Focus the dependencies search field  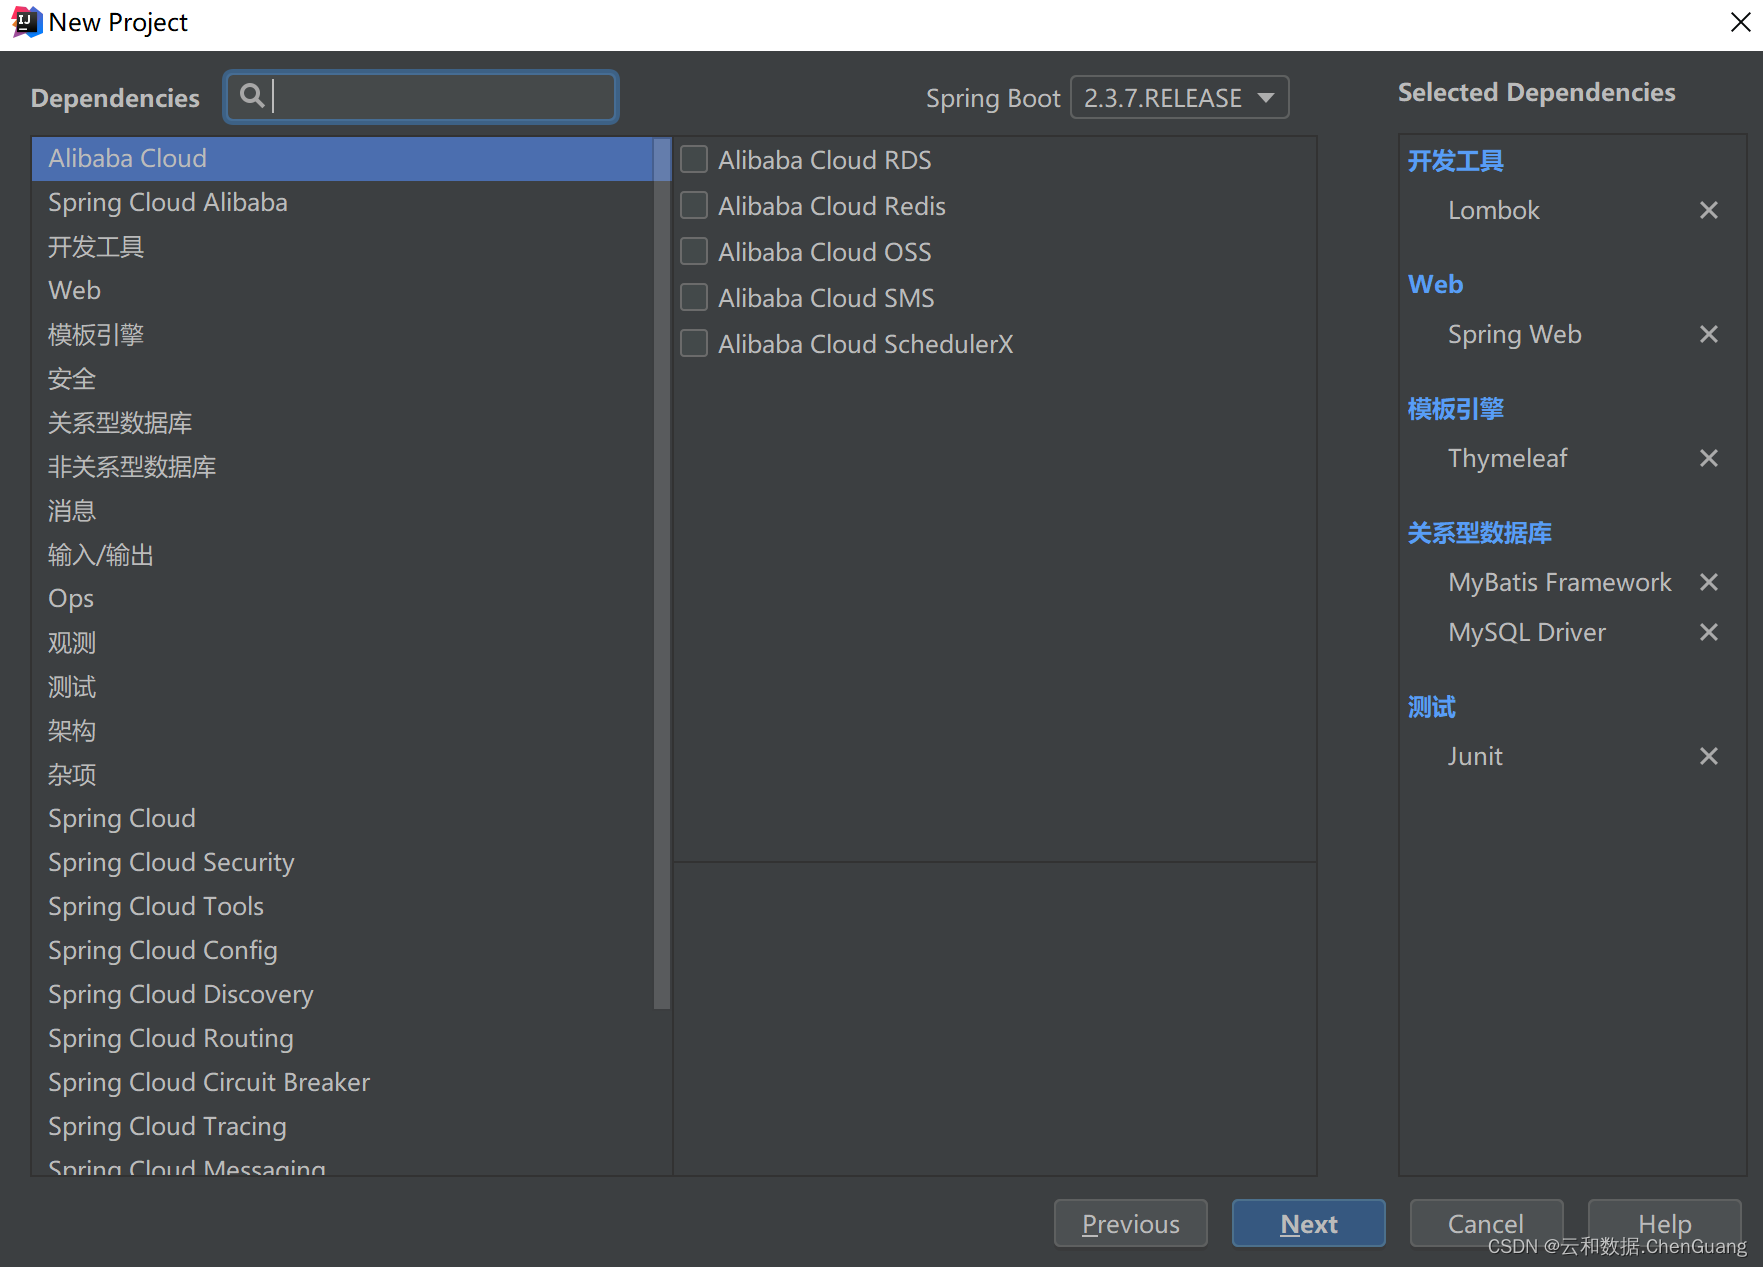421,97
